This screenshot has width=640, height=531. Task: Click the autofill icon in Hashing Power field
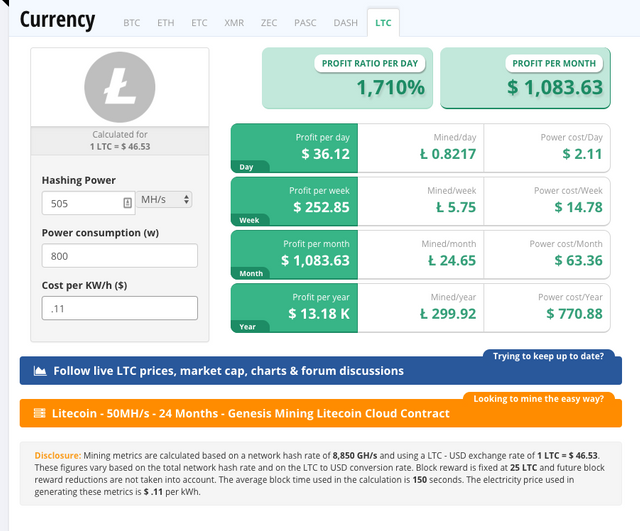(x=127, y=203)
